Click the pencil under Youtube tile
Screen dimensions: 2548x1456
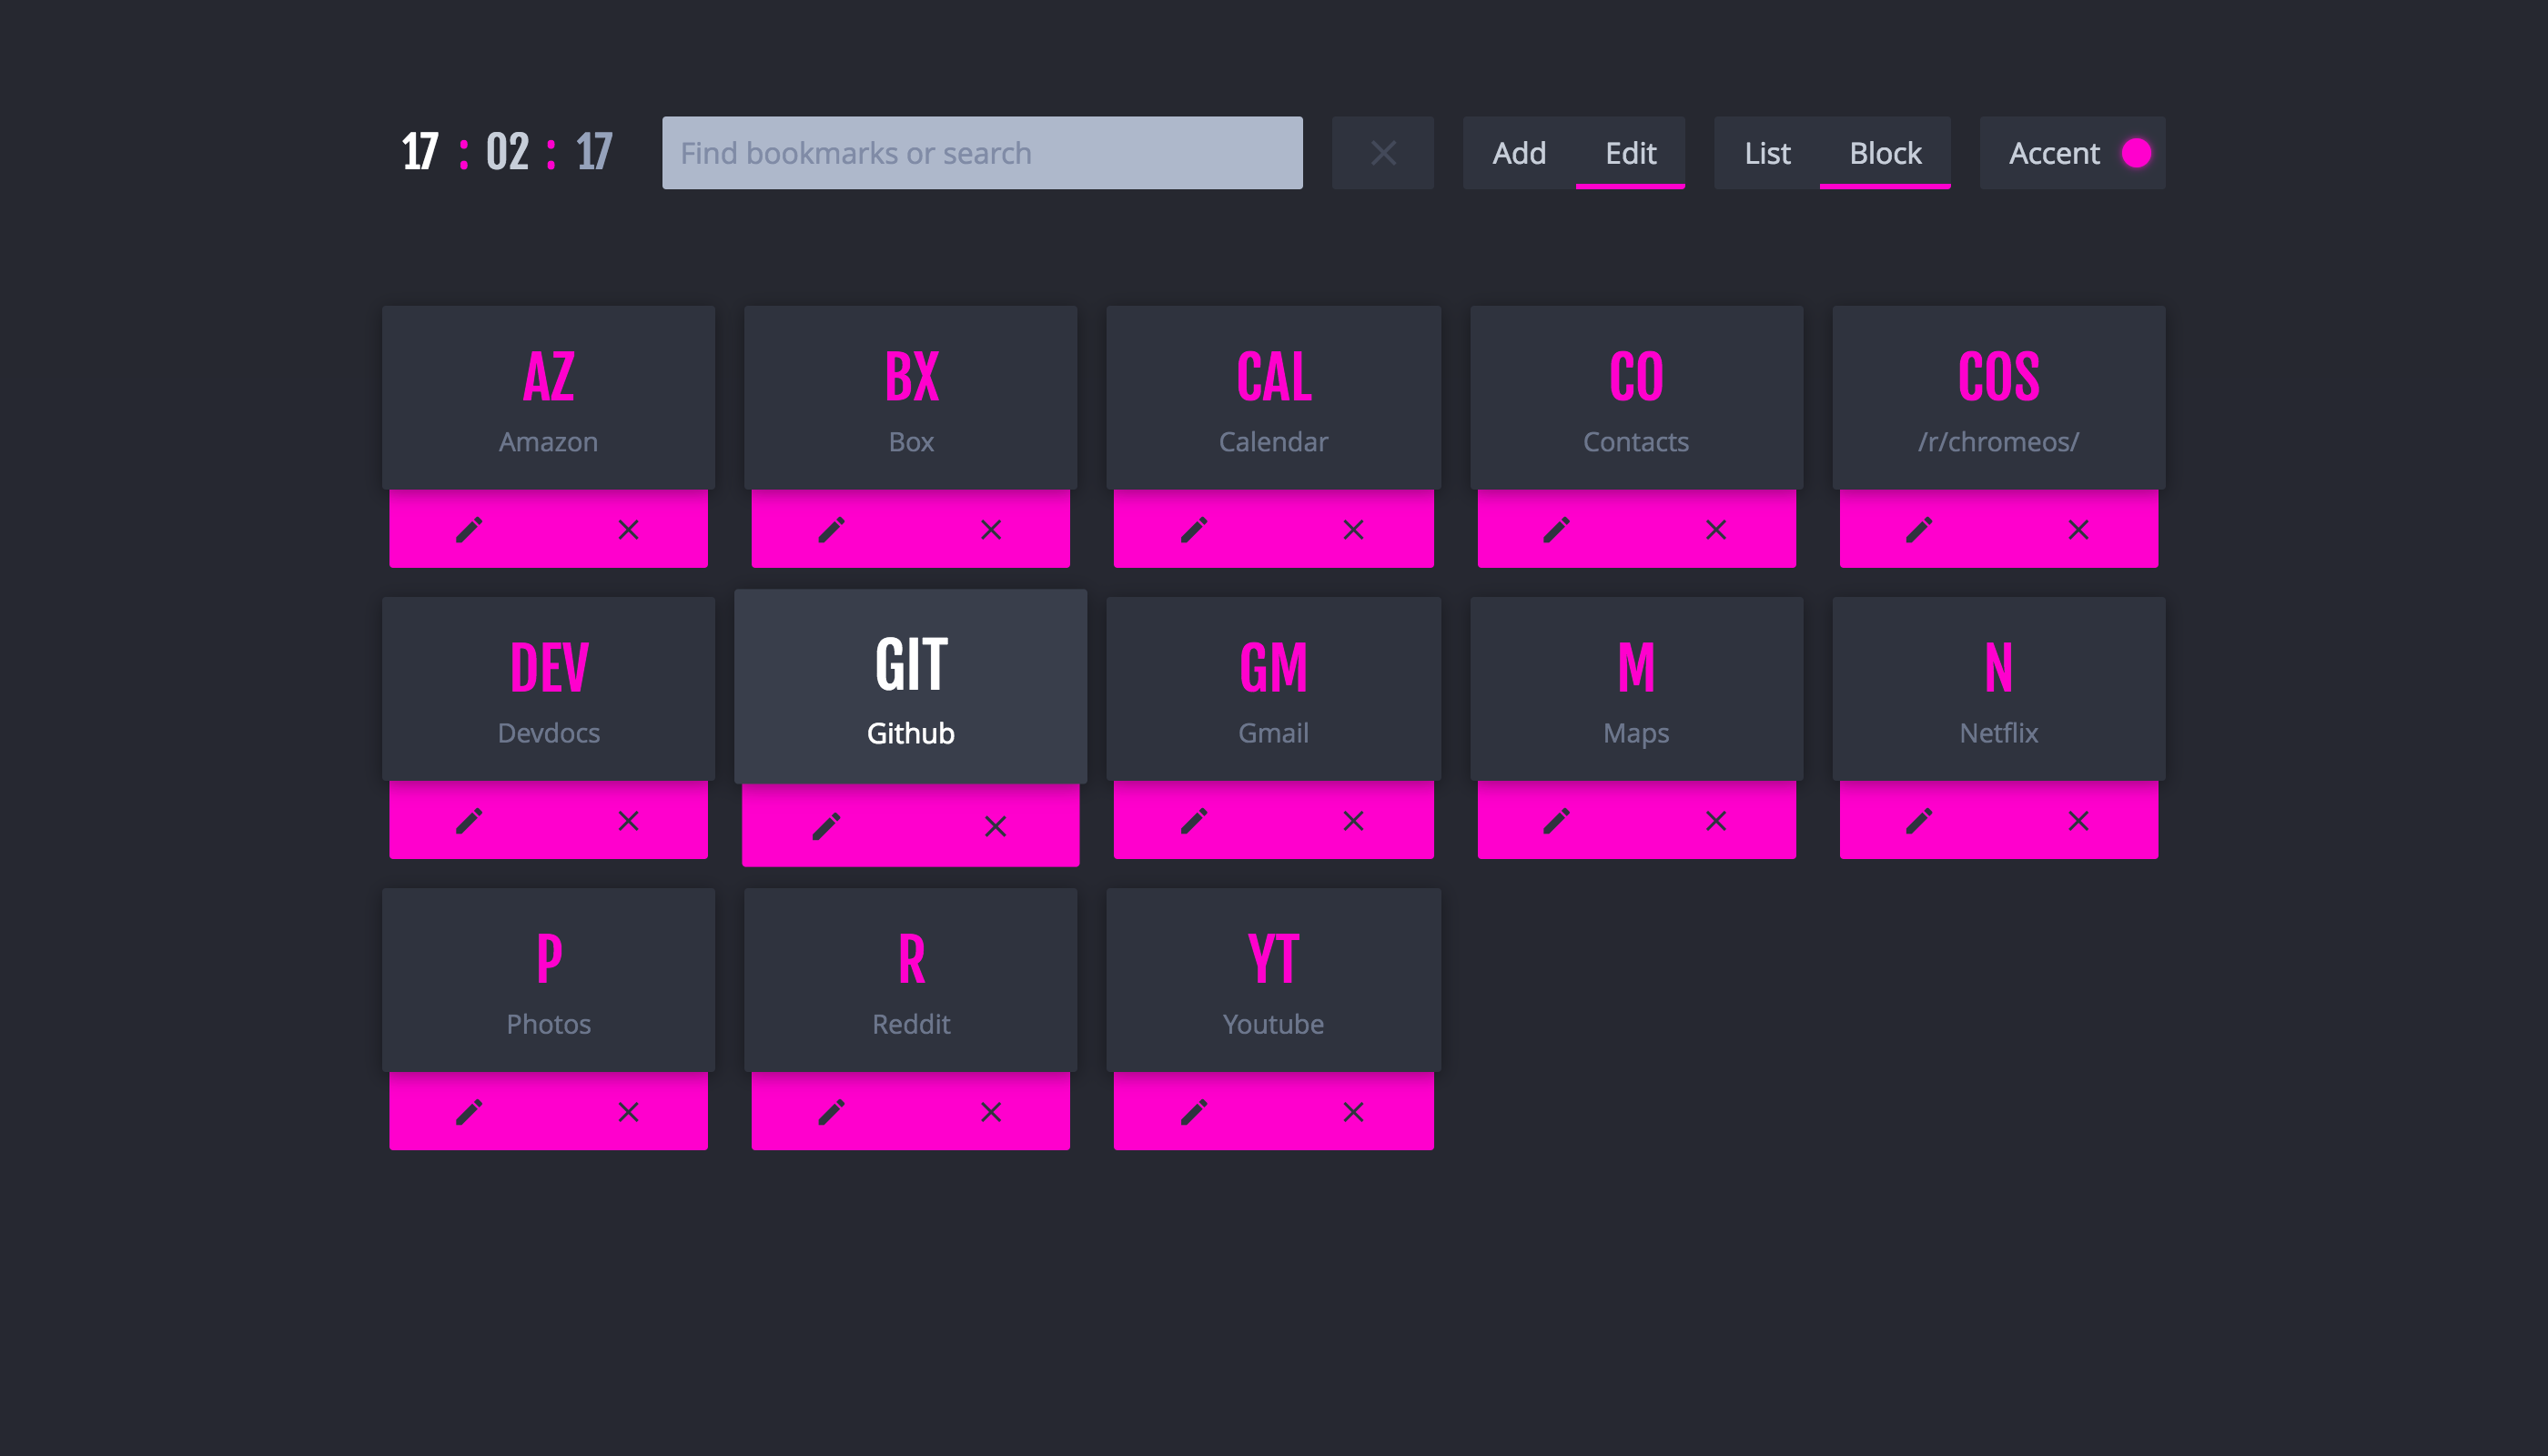pos(1194,1111)
